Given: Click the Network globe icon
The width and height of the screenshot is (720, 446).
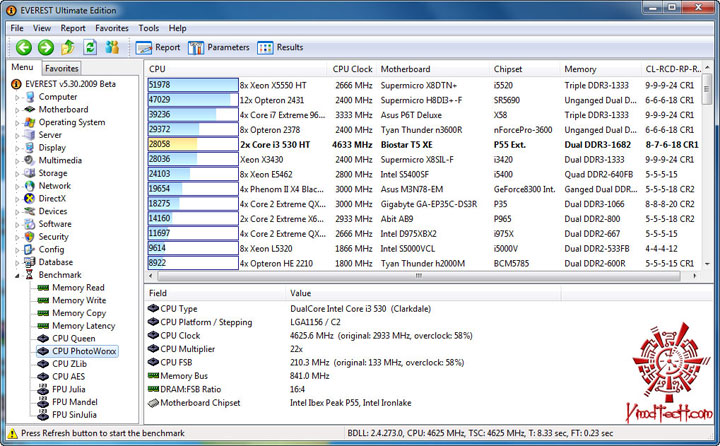Looking at the screenshot, I should pos(30,186).
